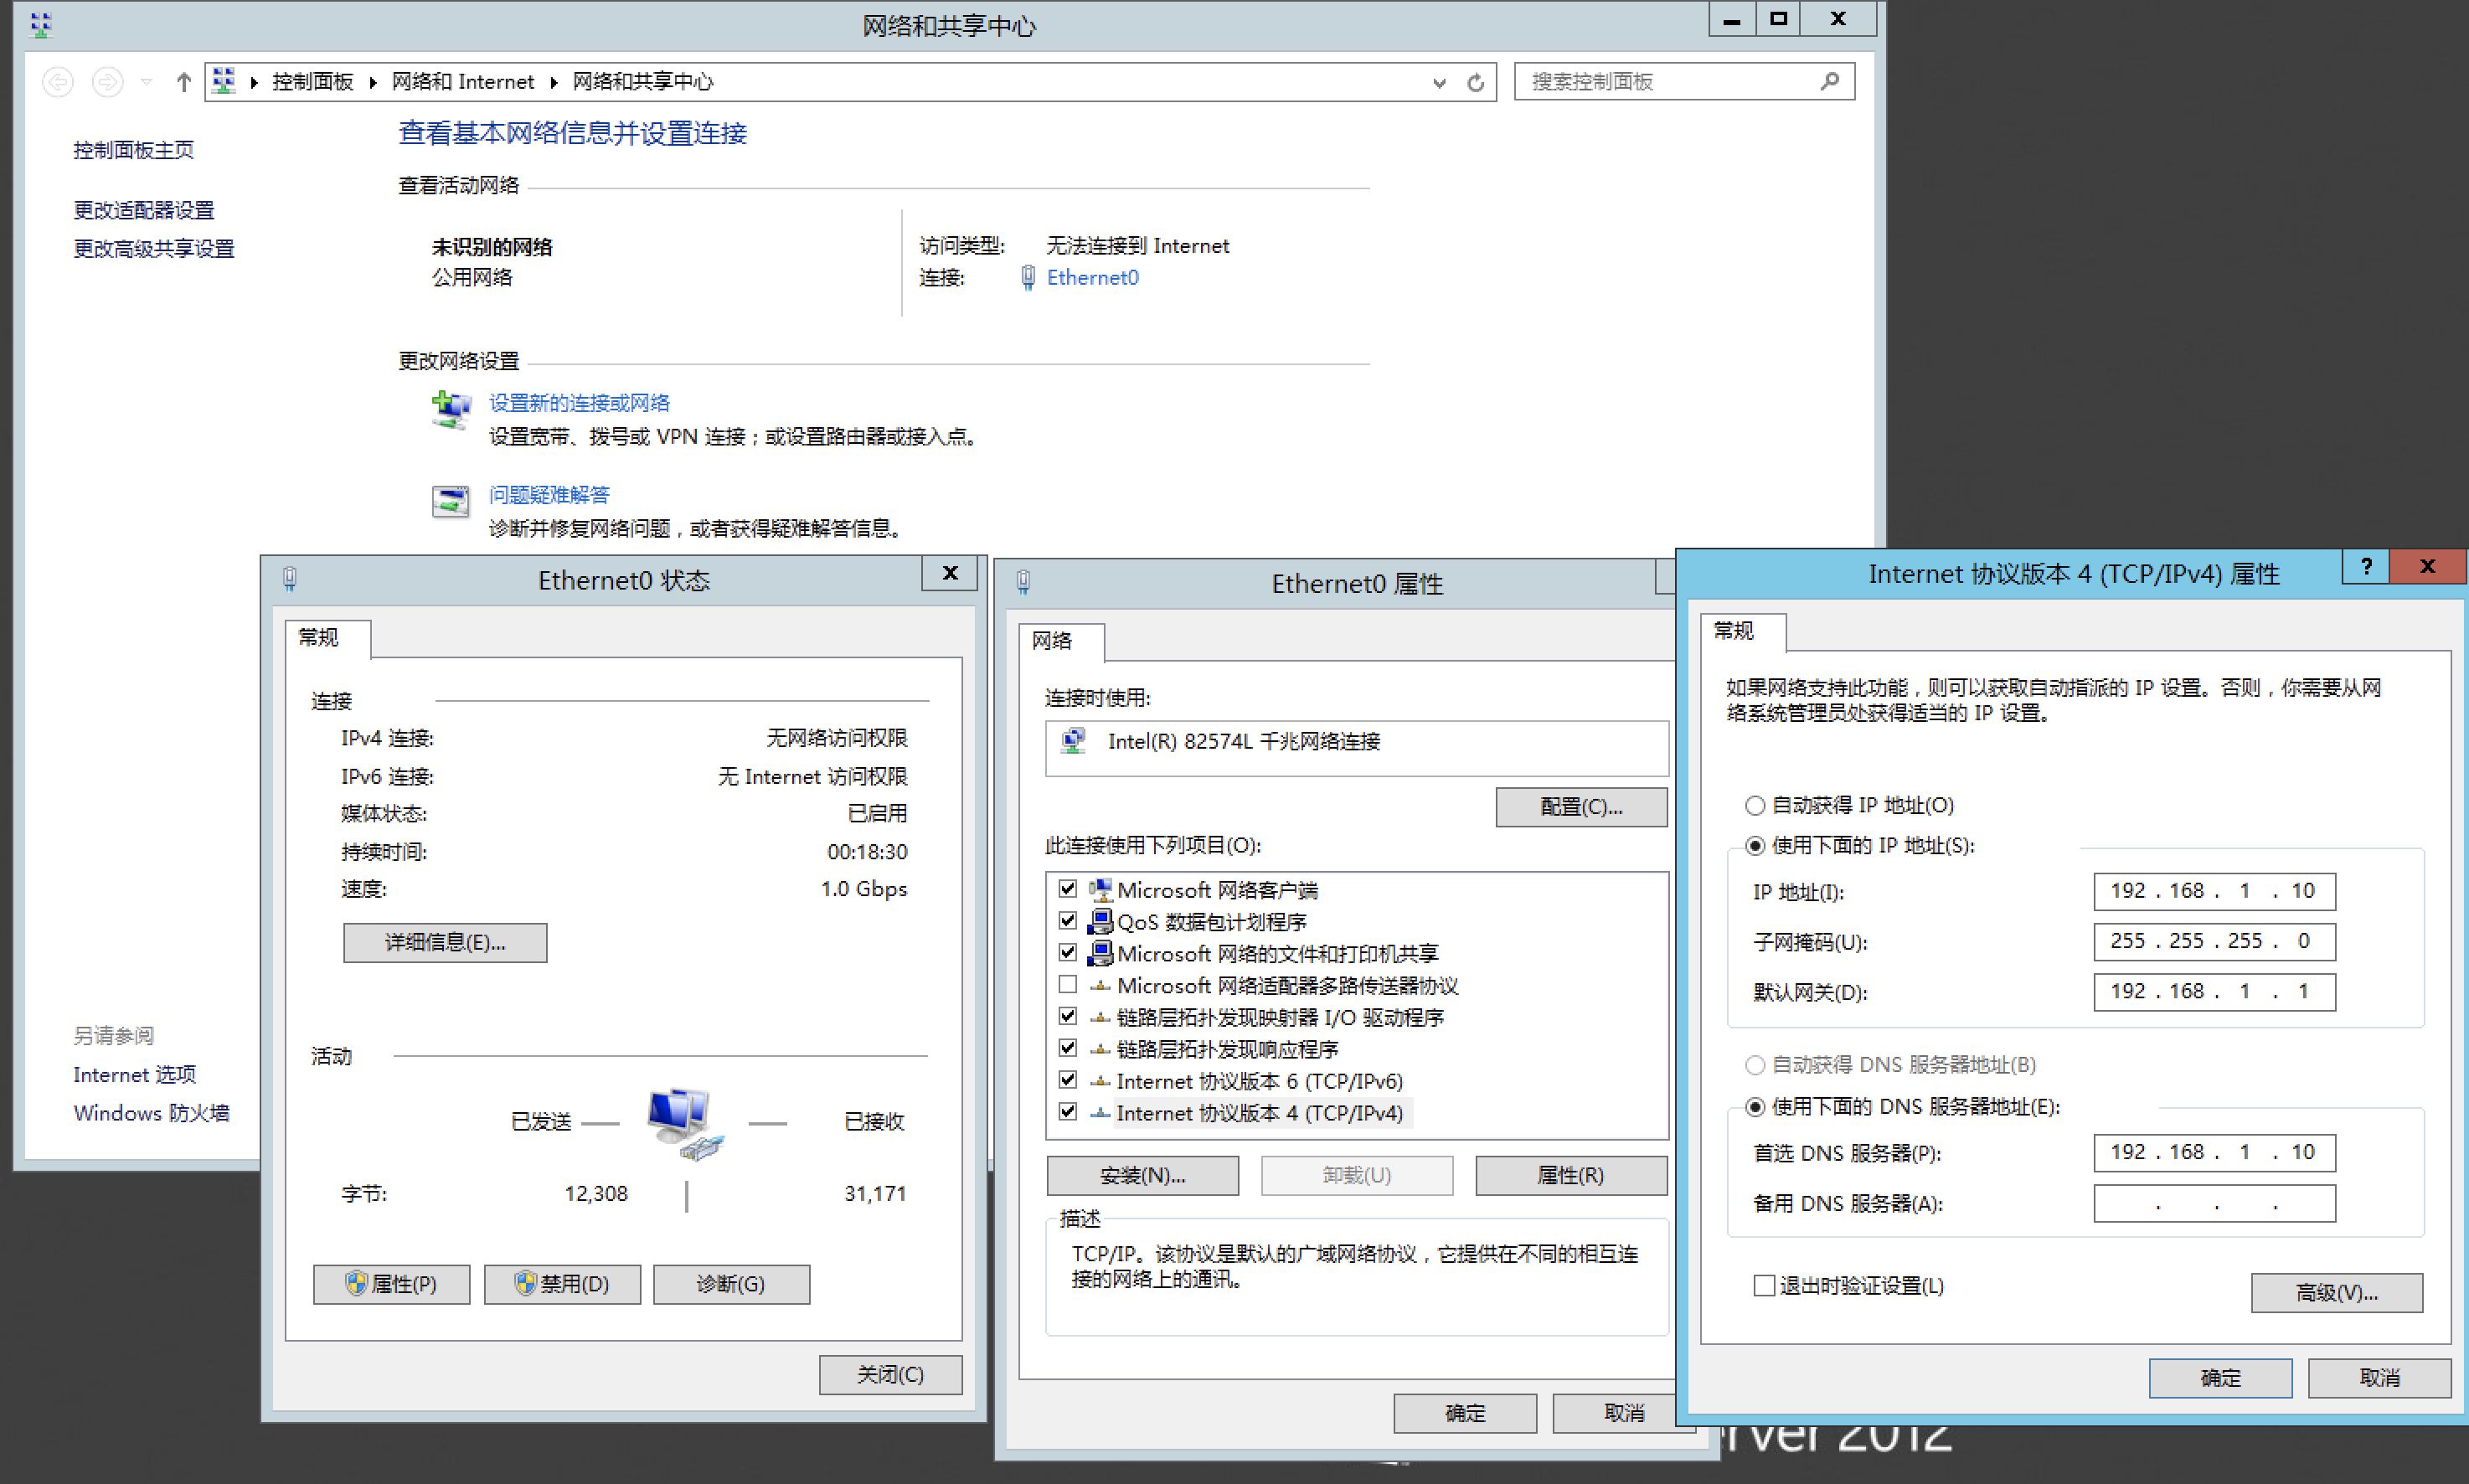The height and width of the screenshot is (1484, 2469).
Task: Expand recent pages dropdown next to forward button
Action: coord(147,82)
